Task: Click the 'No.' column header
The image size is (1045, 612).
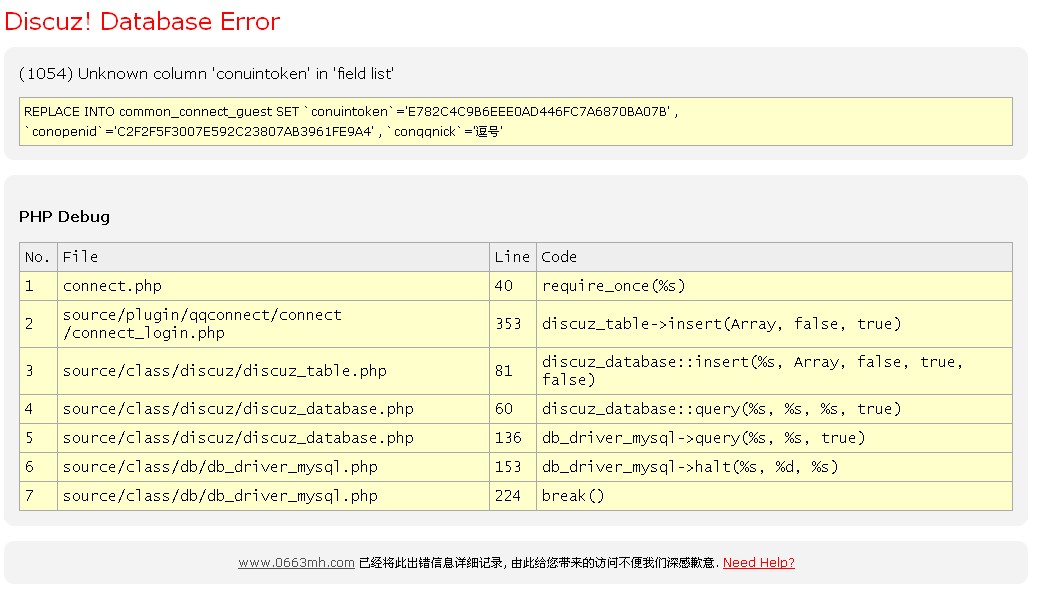Action: point(38,257)
